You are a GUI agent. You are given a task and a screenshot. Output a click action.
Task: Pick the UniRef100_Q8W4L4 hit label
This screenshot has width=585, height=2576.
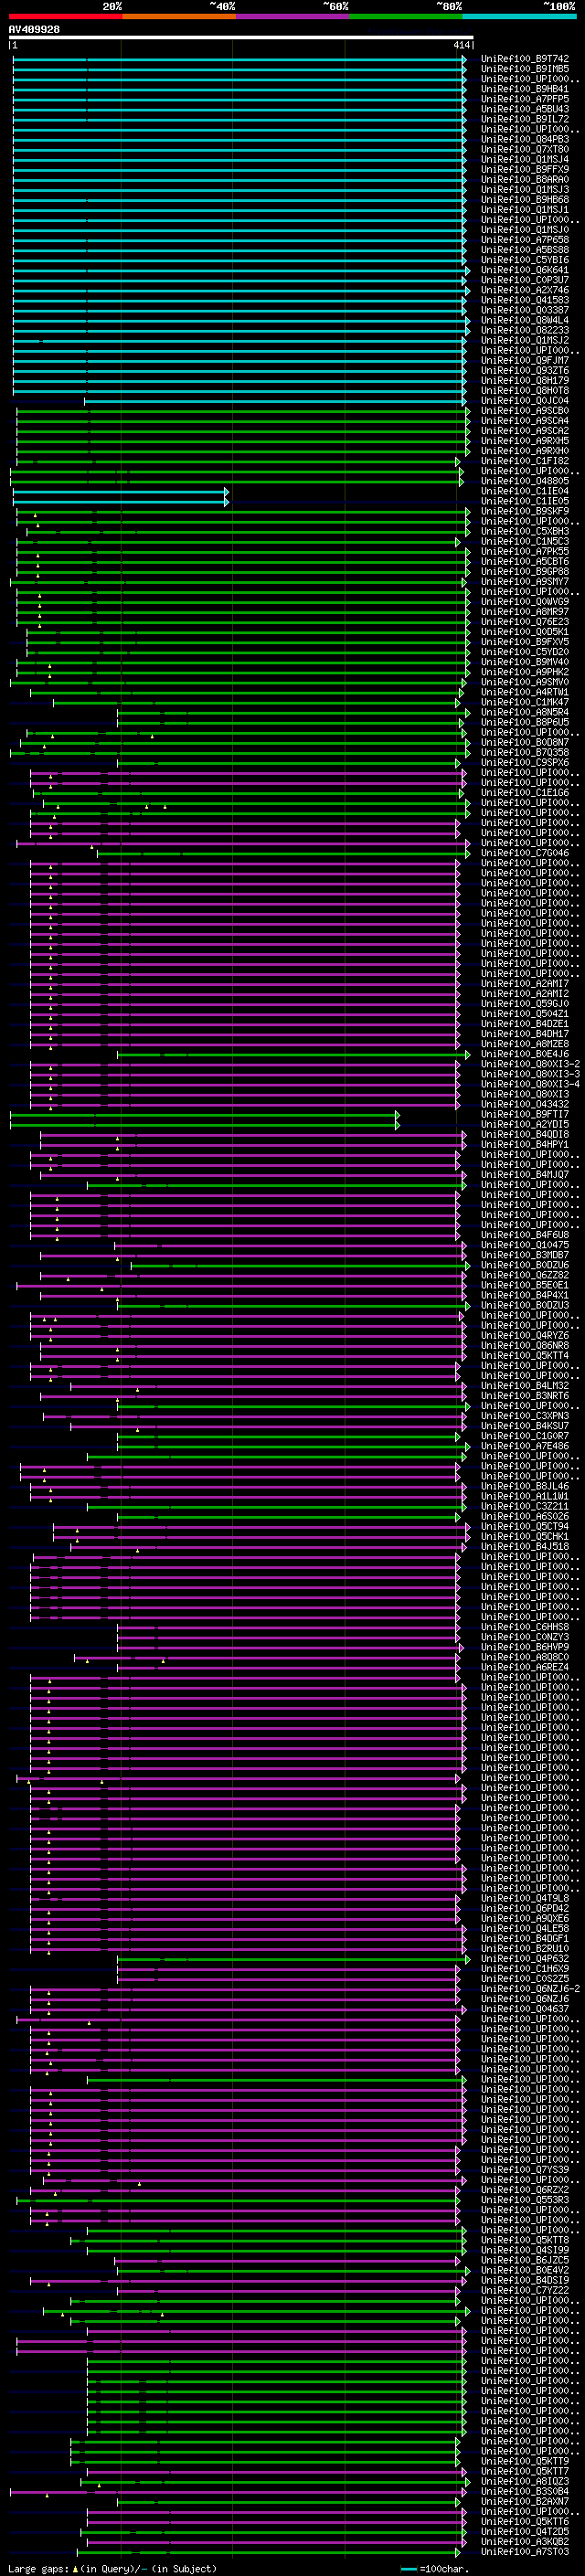[525, 320]
